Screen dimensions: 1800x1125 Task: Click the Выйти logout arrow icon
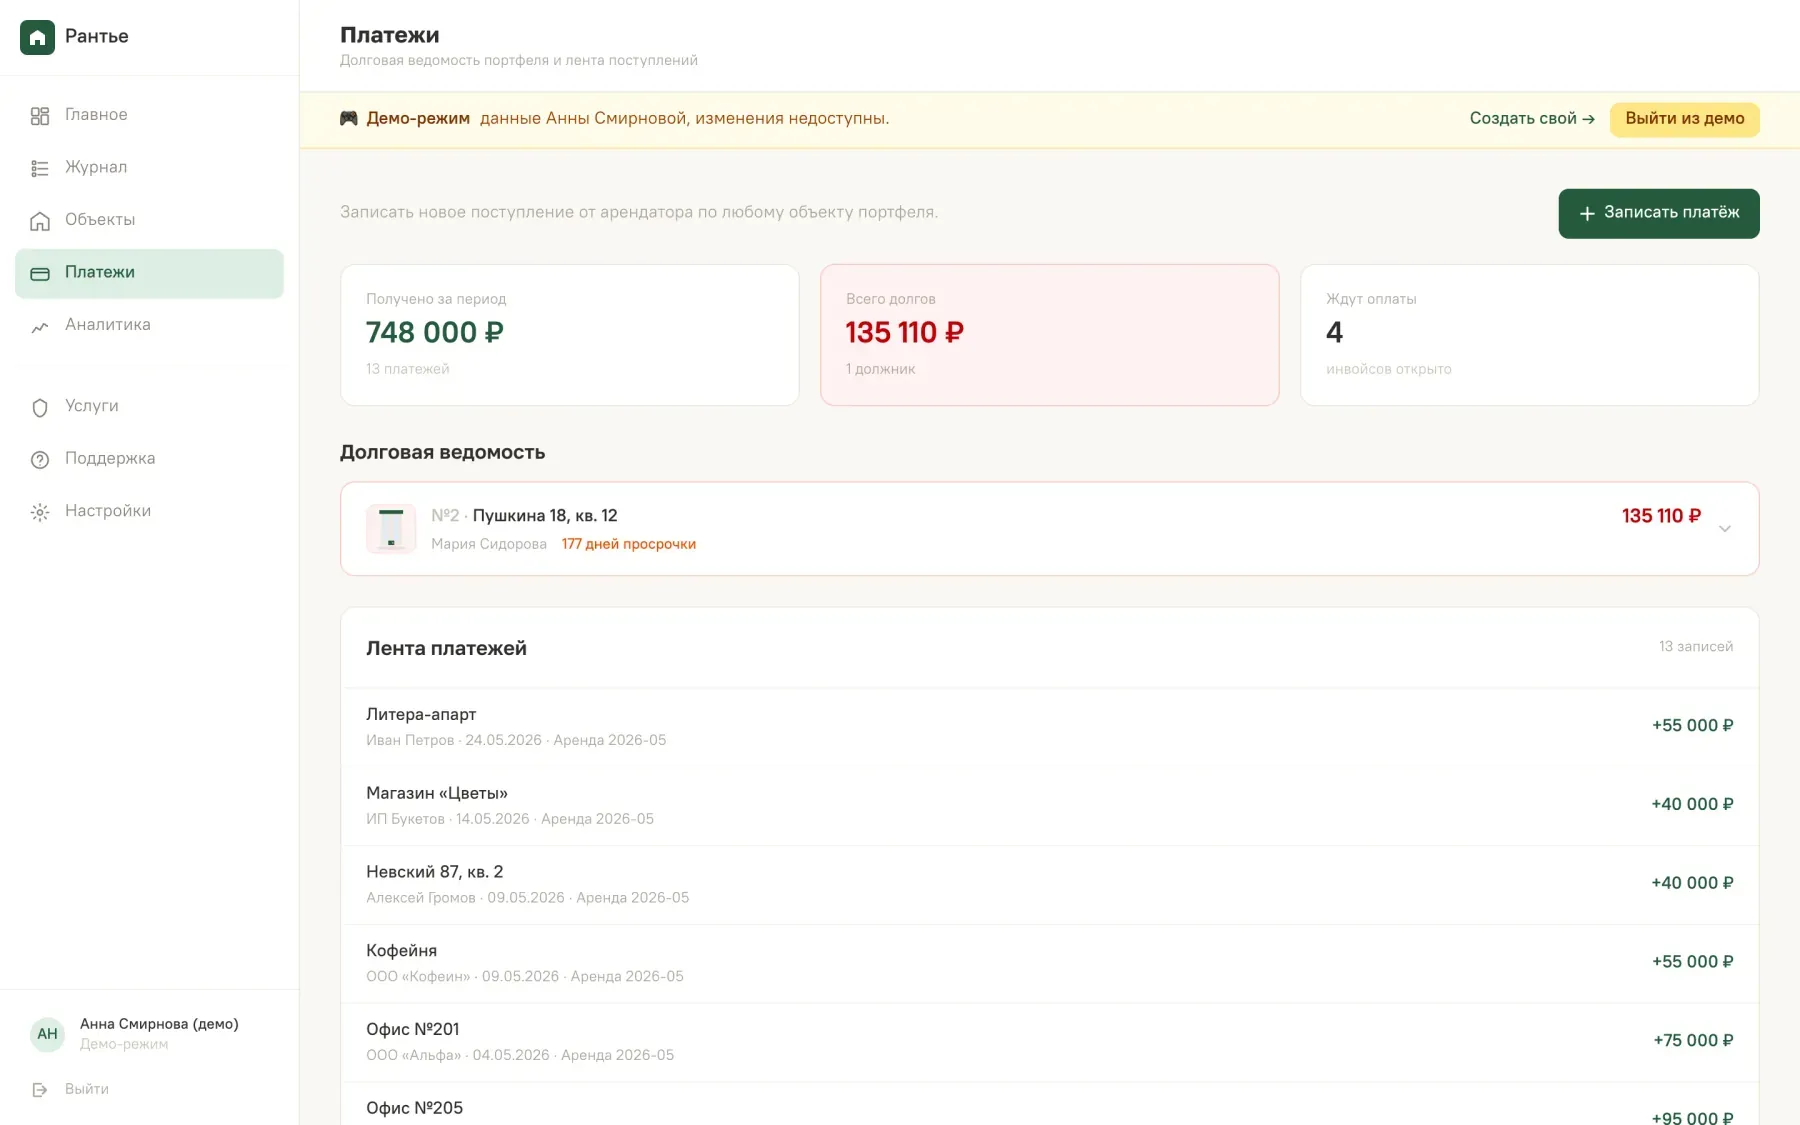[40, 1090]
